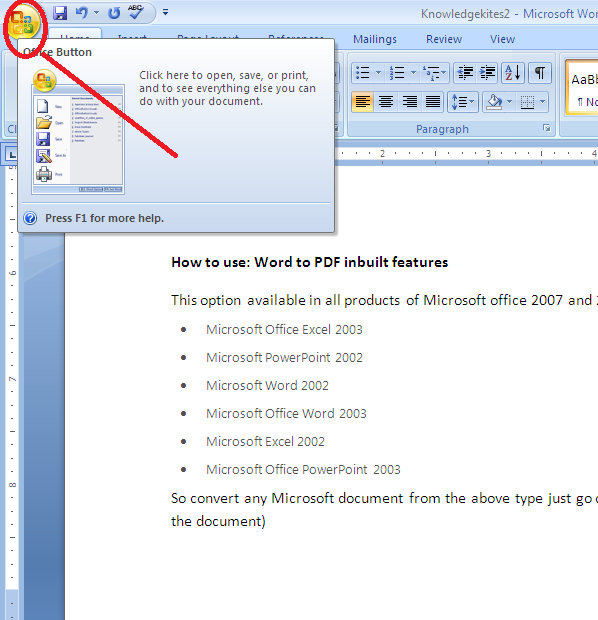Viewport: 598px width, 620px height.
Task: Click the line "Microsoft Excel 2002"
Action: pos(265,441)
